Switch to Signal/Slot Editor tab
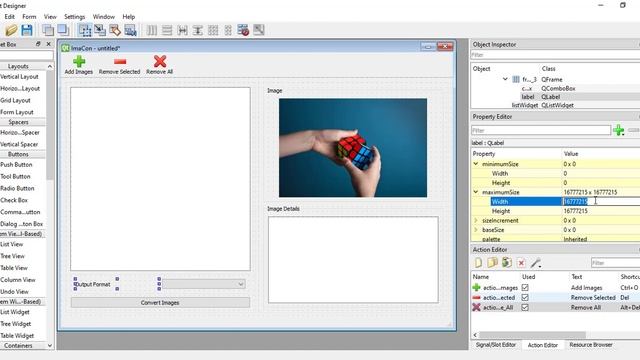Image resolution: width=640 pixels, height=360 pixels. pyautogui.click(x=496, y=345)
